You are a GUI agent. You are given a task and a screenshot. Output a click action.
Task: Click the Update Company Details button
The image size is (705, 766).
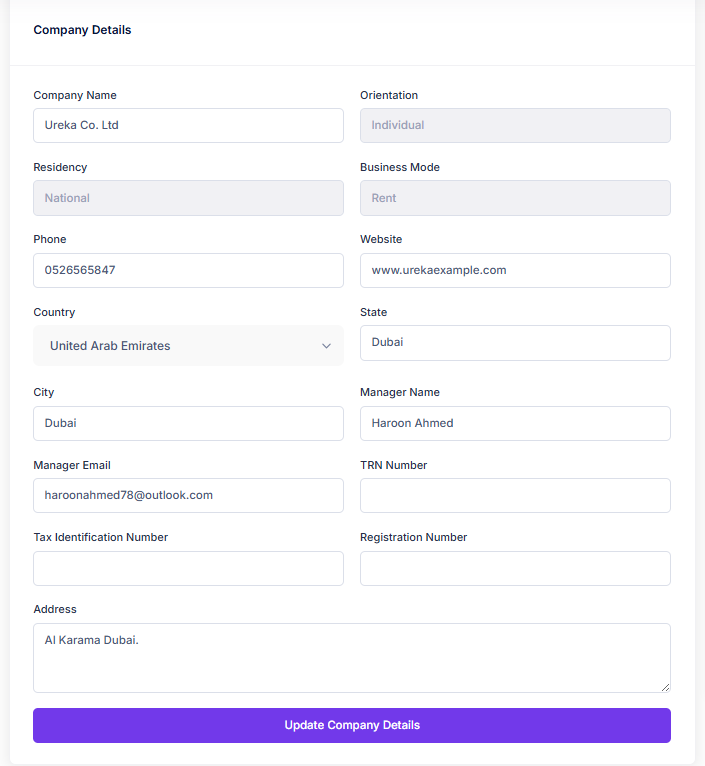click(352, 725)
